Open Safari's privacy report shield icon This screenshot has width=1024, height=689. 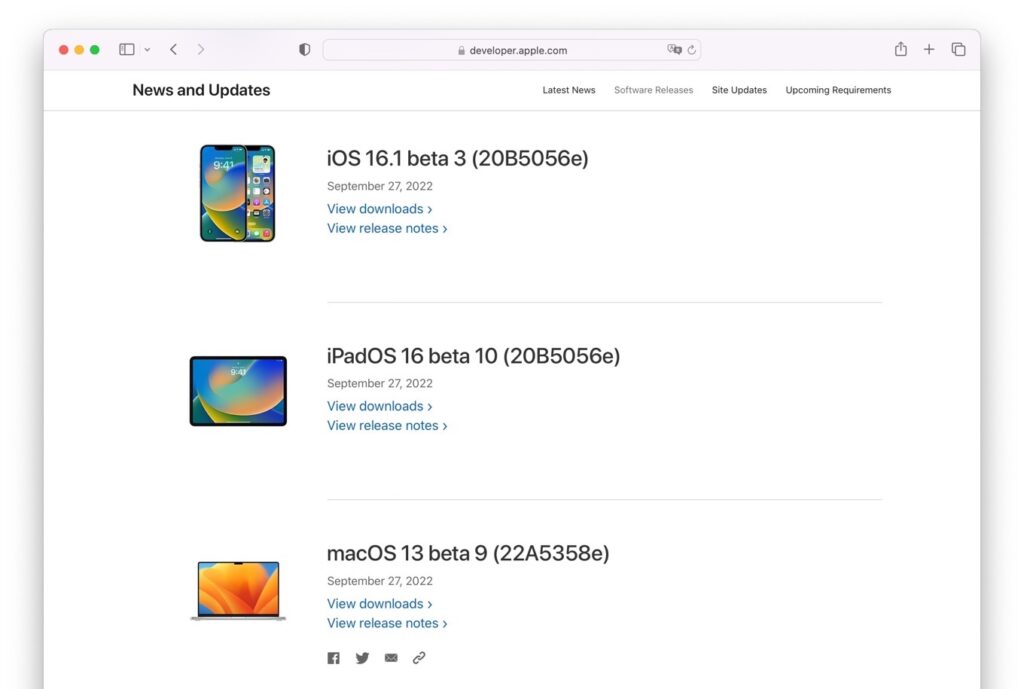click(304, 48)
